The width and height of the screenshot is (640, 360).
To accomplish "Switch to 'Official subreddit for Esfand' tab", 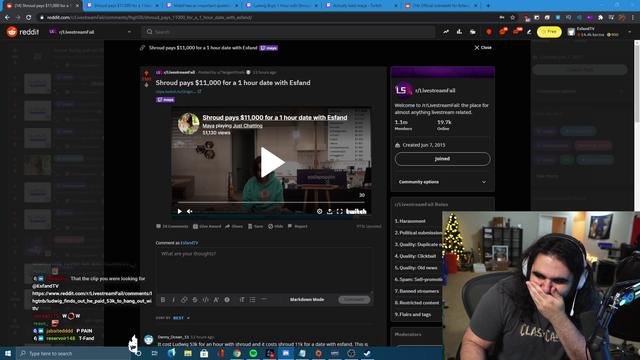I will point(442,6).
